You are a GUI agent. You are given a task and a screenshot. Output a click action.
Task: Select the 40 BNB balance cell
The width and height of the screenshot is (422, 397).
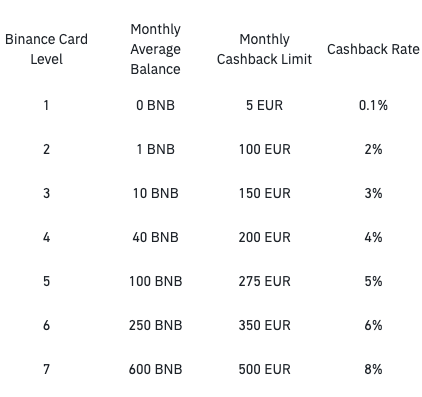[x=155, y=237]
